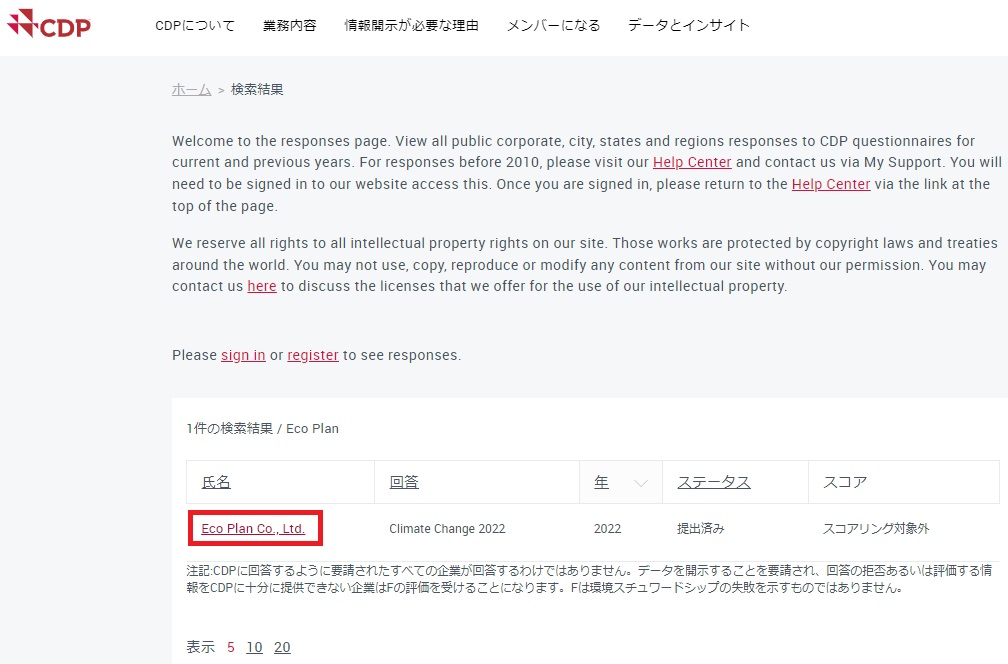
Task: Sort results by ステータス column
Action: [713, 482]
